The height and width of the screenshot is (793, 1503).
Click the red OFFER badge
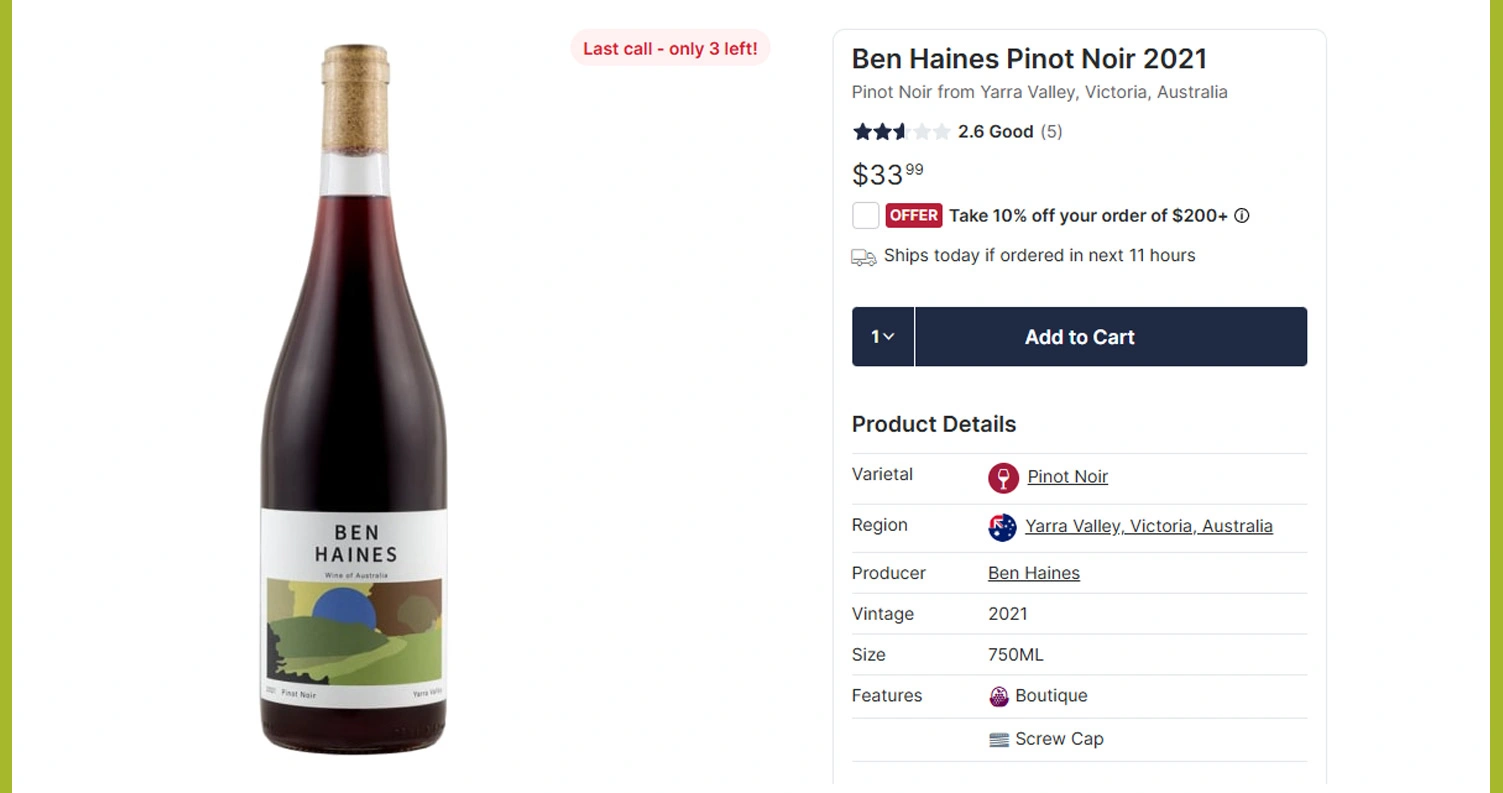(913, 216)
